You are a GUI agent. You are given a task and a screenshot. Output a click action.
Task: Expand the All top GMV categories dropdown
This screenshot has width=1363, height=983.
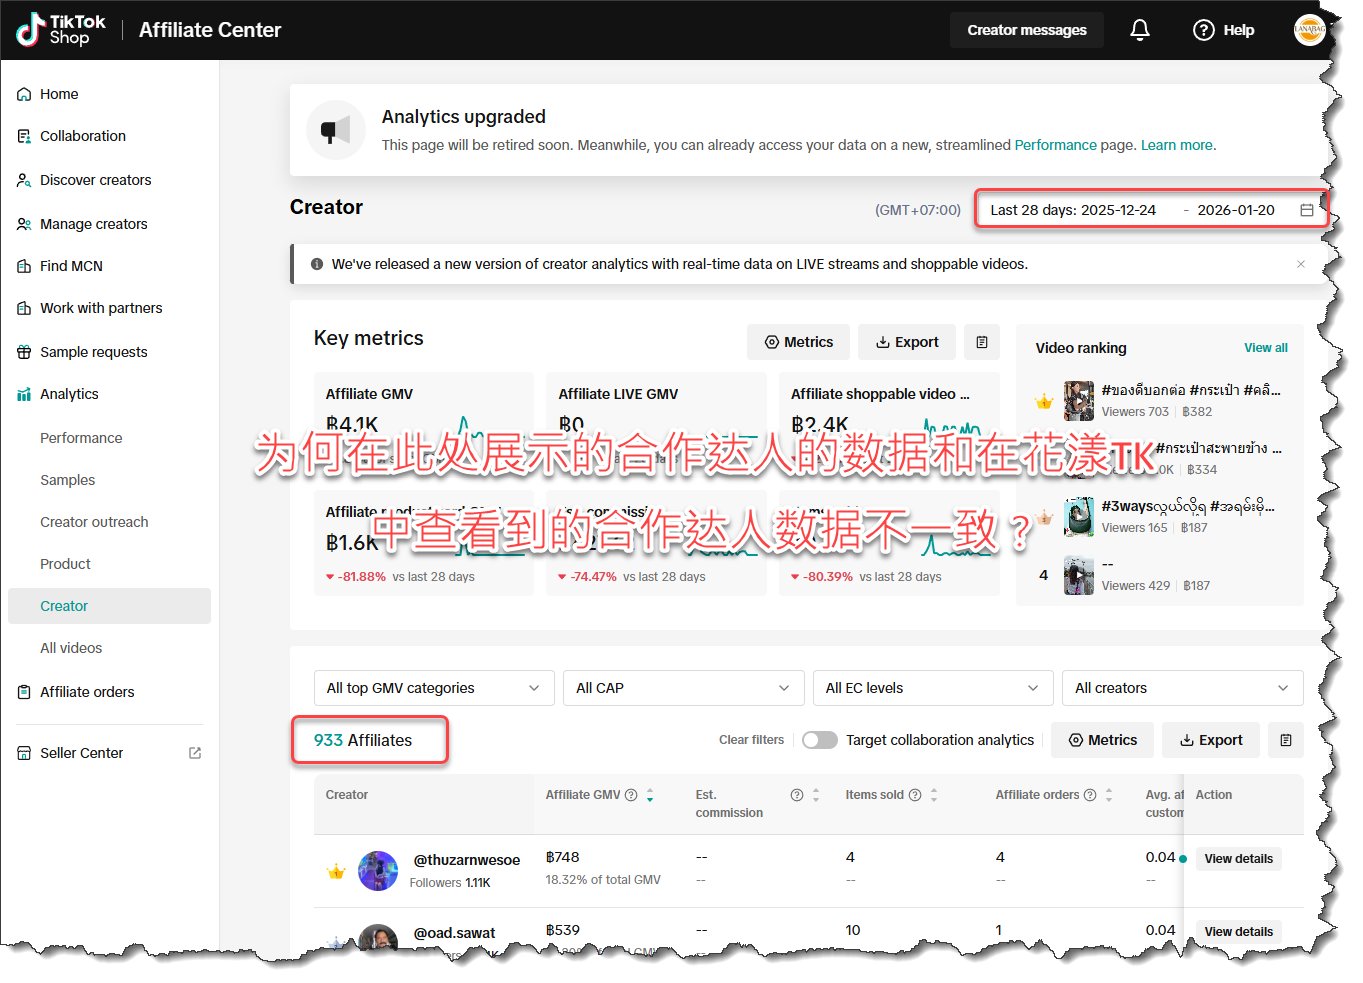tap(433, 688)
